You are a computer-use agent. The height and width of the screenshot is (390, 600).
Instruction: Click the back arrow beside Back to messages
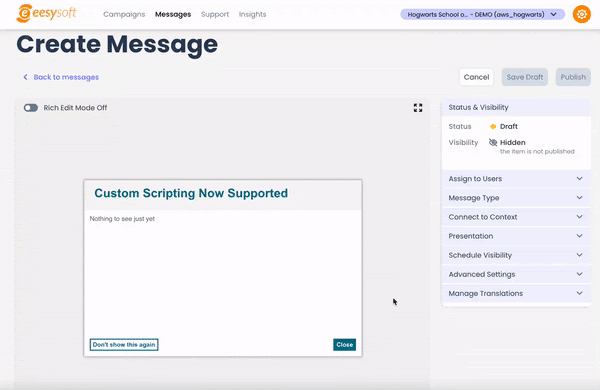(x=25, y=77)
